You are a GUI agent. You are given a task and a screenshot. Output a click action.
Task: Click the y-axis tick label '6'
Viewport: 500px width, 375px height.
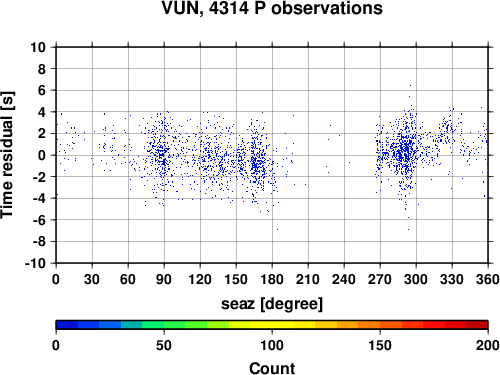tap(42, 90)
